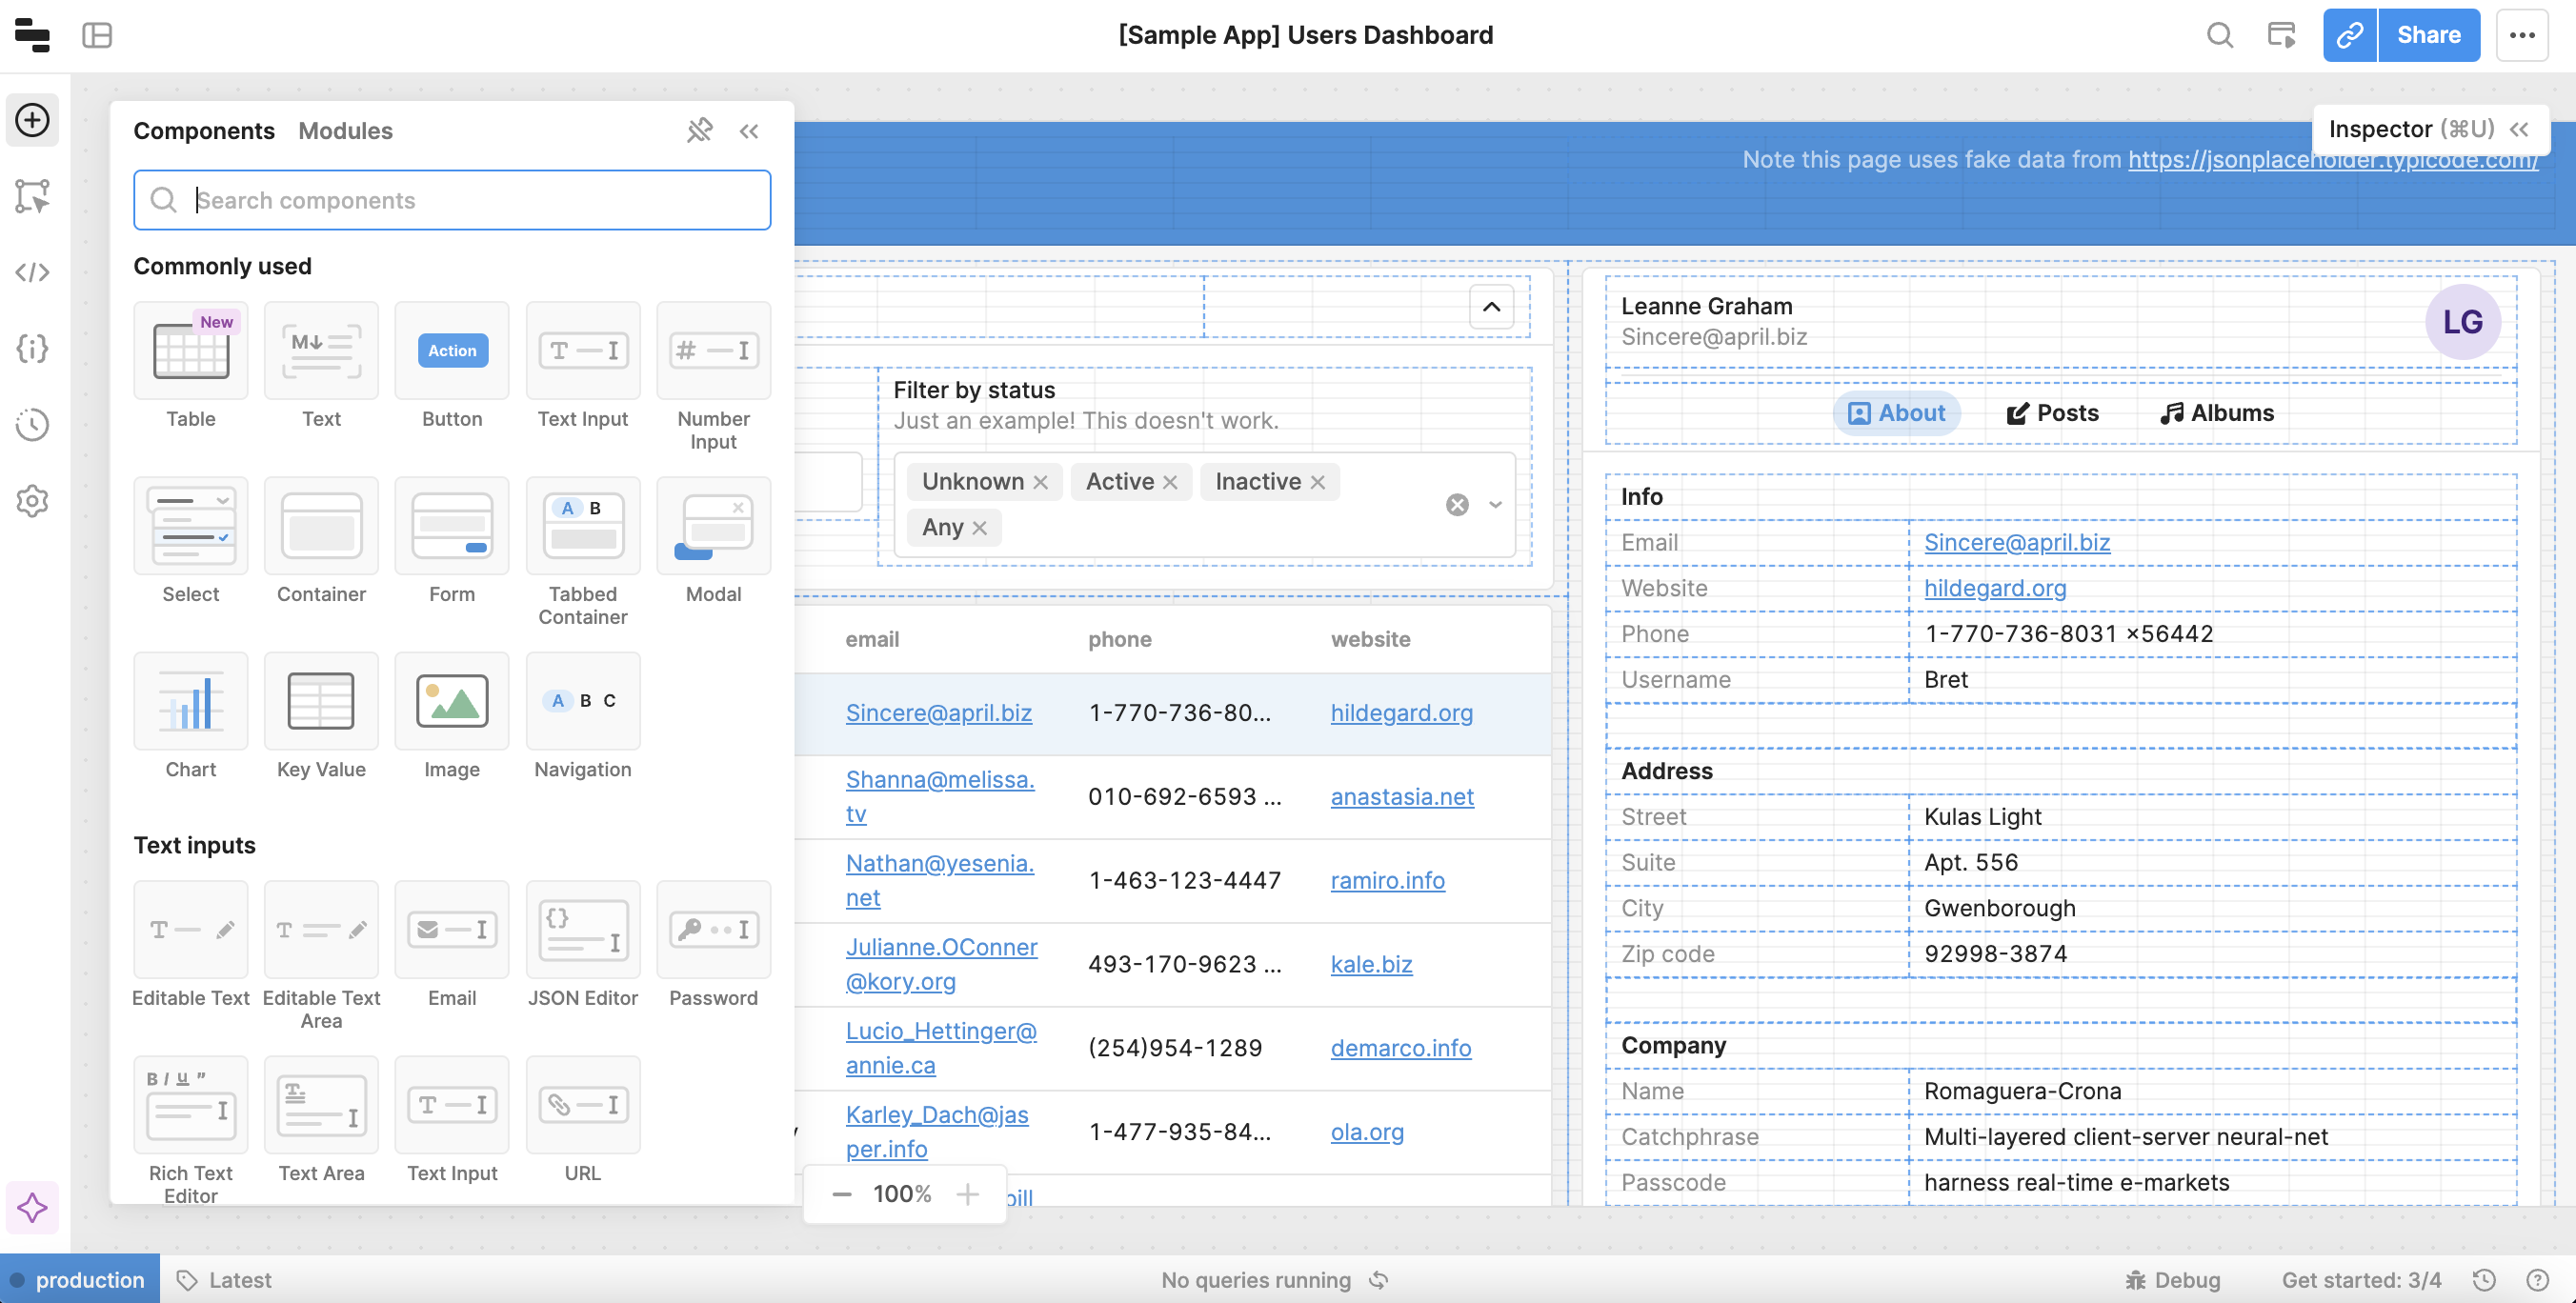Open the app settings gear icon
The width and height of the screenshot is (2576, 1303).
[32, 500]
